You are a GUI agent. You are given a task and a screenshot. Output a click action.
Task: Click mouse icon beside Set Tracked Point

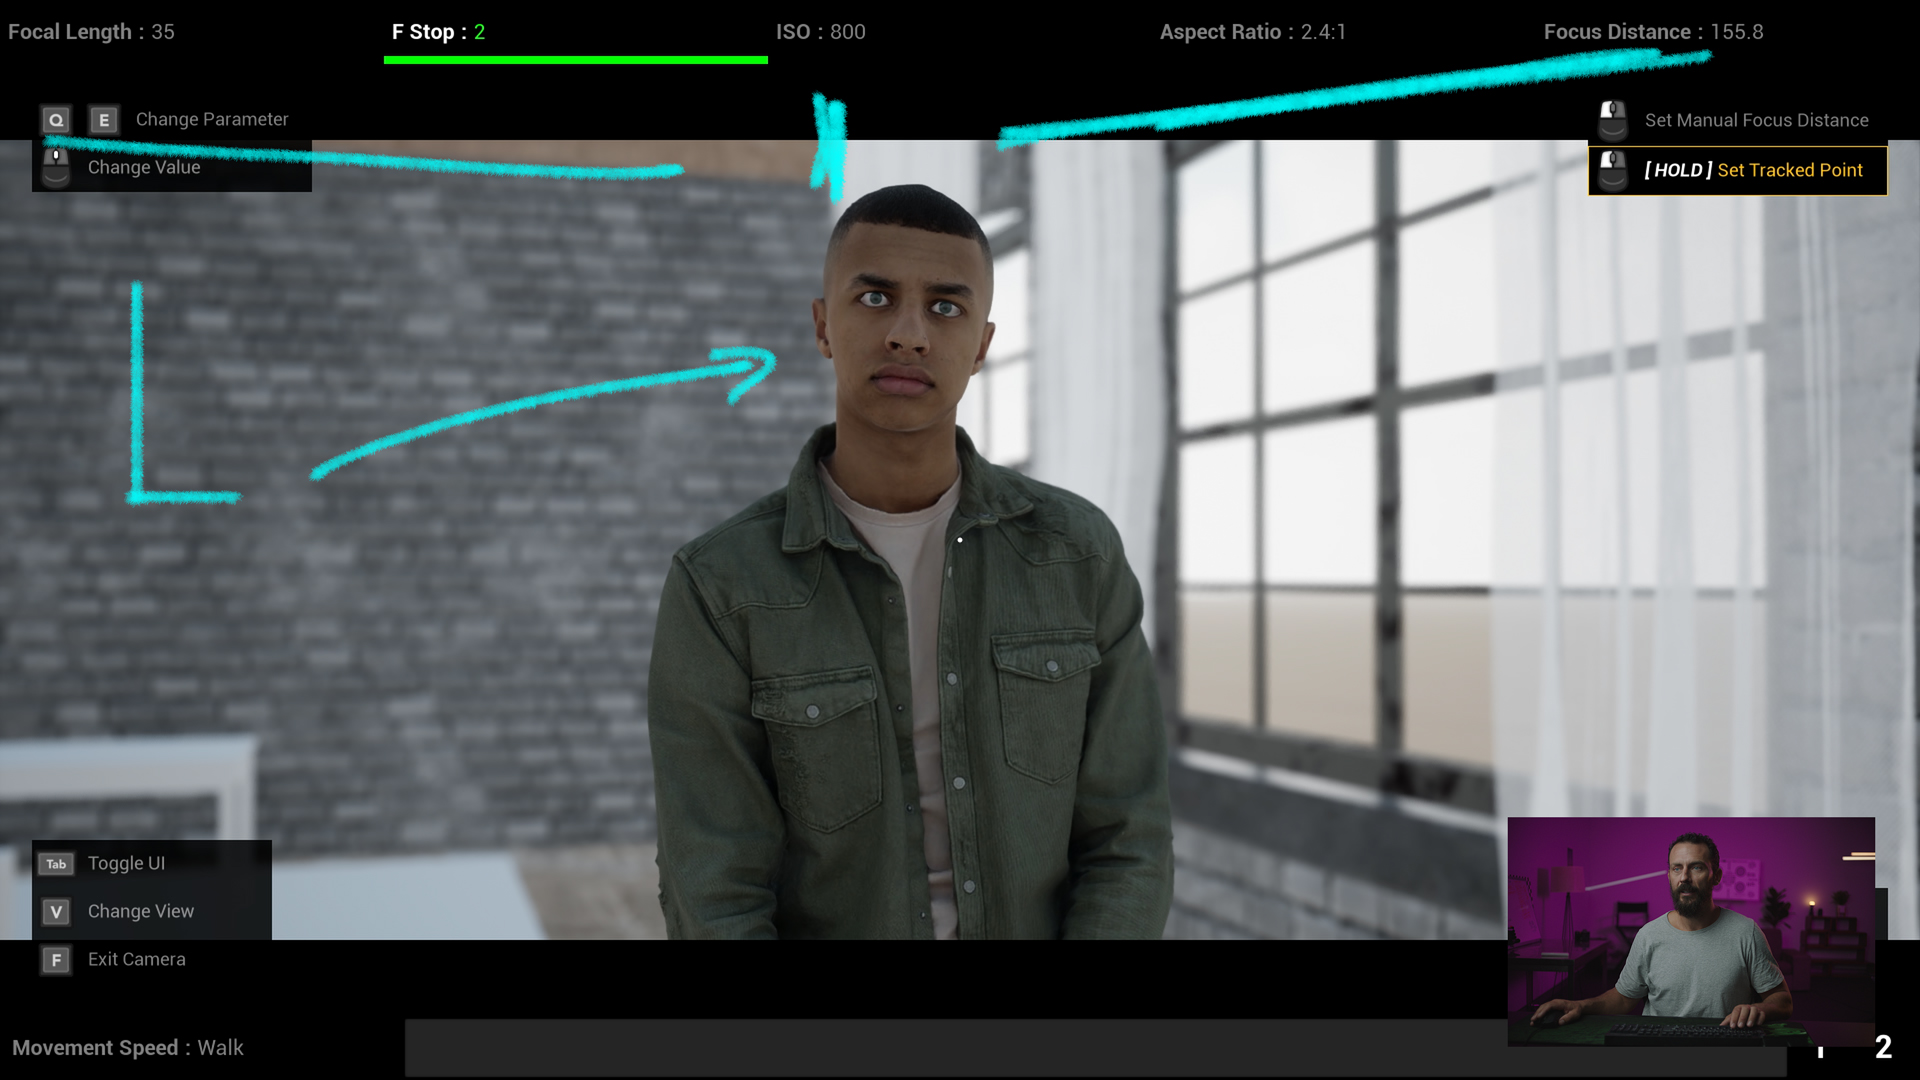pos(1612,170)
